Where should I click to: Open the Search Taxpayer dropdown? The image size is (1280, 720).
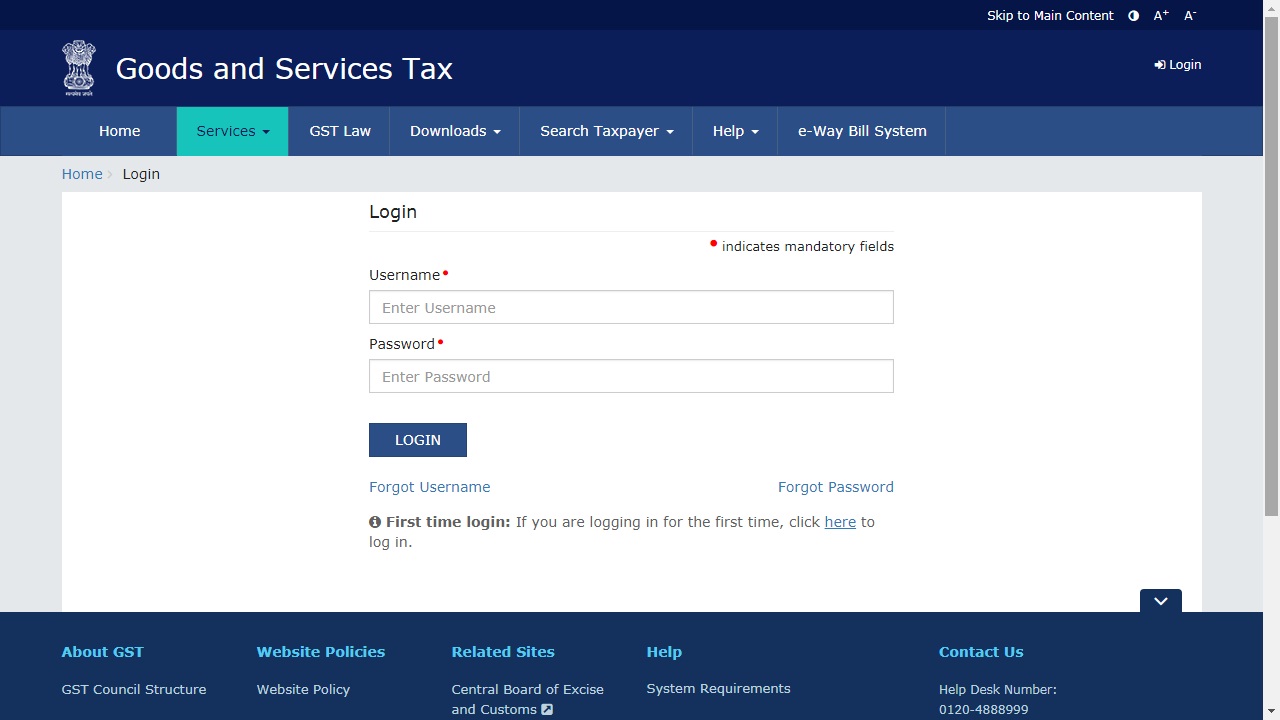[x=606, y=131]
